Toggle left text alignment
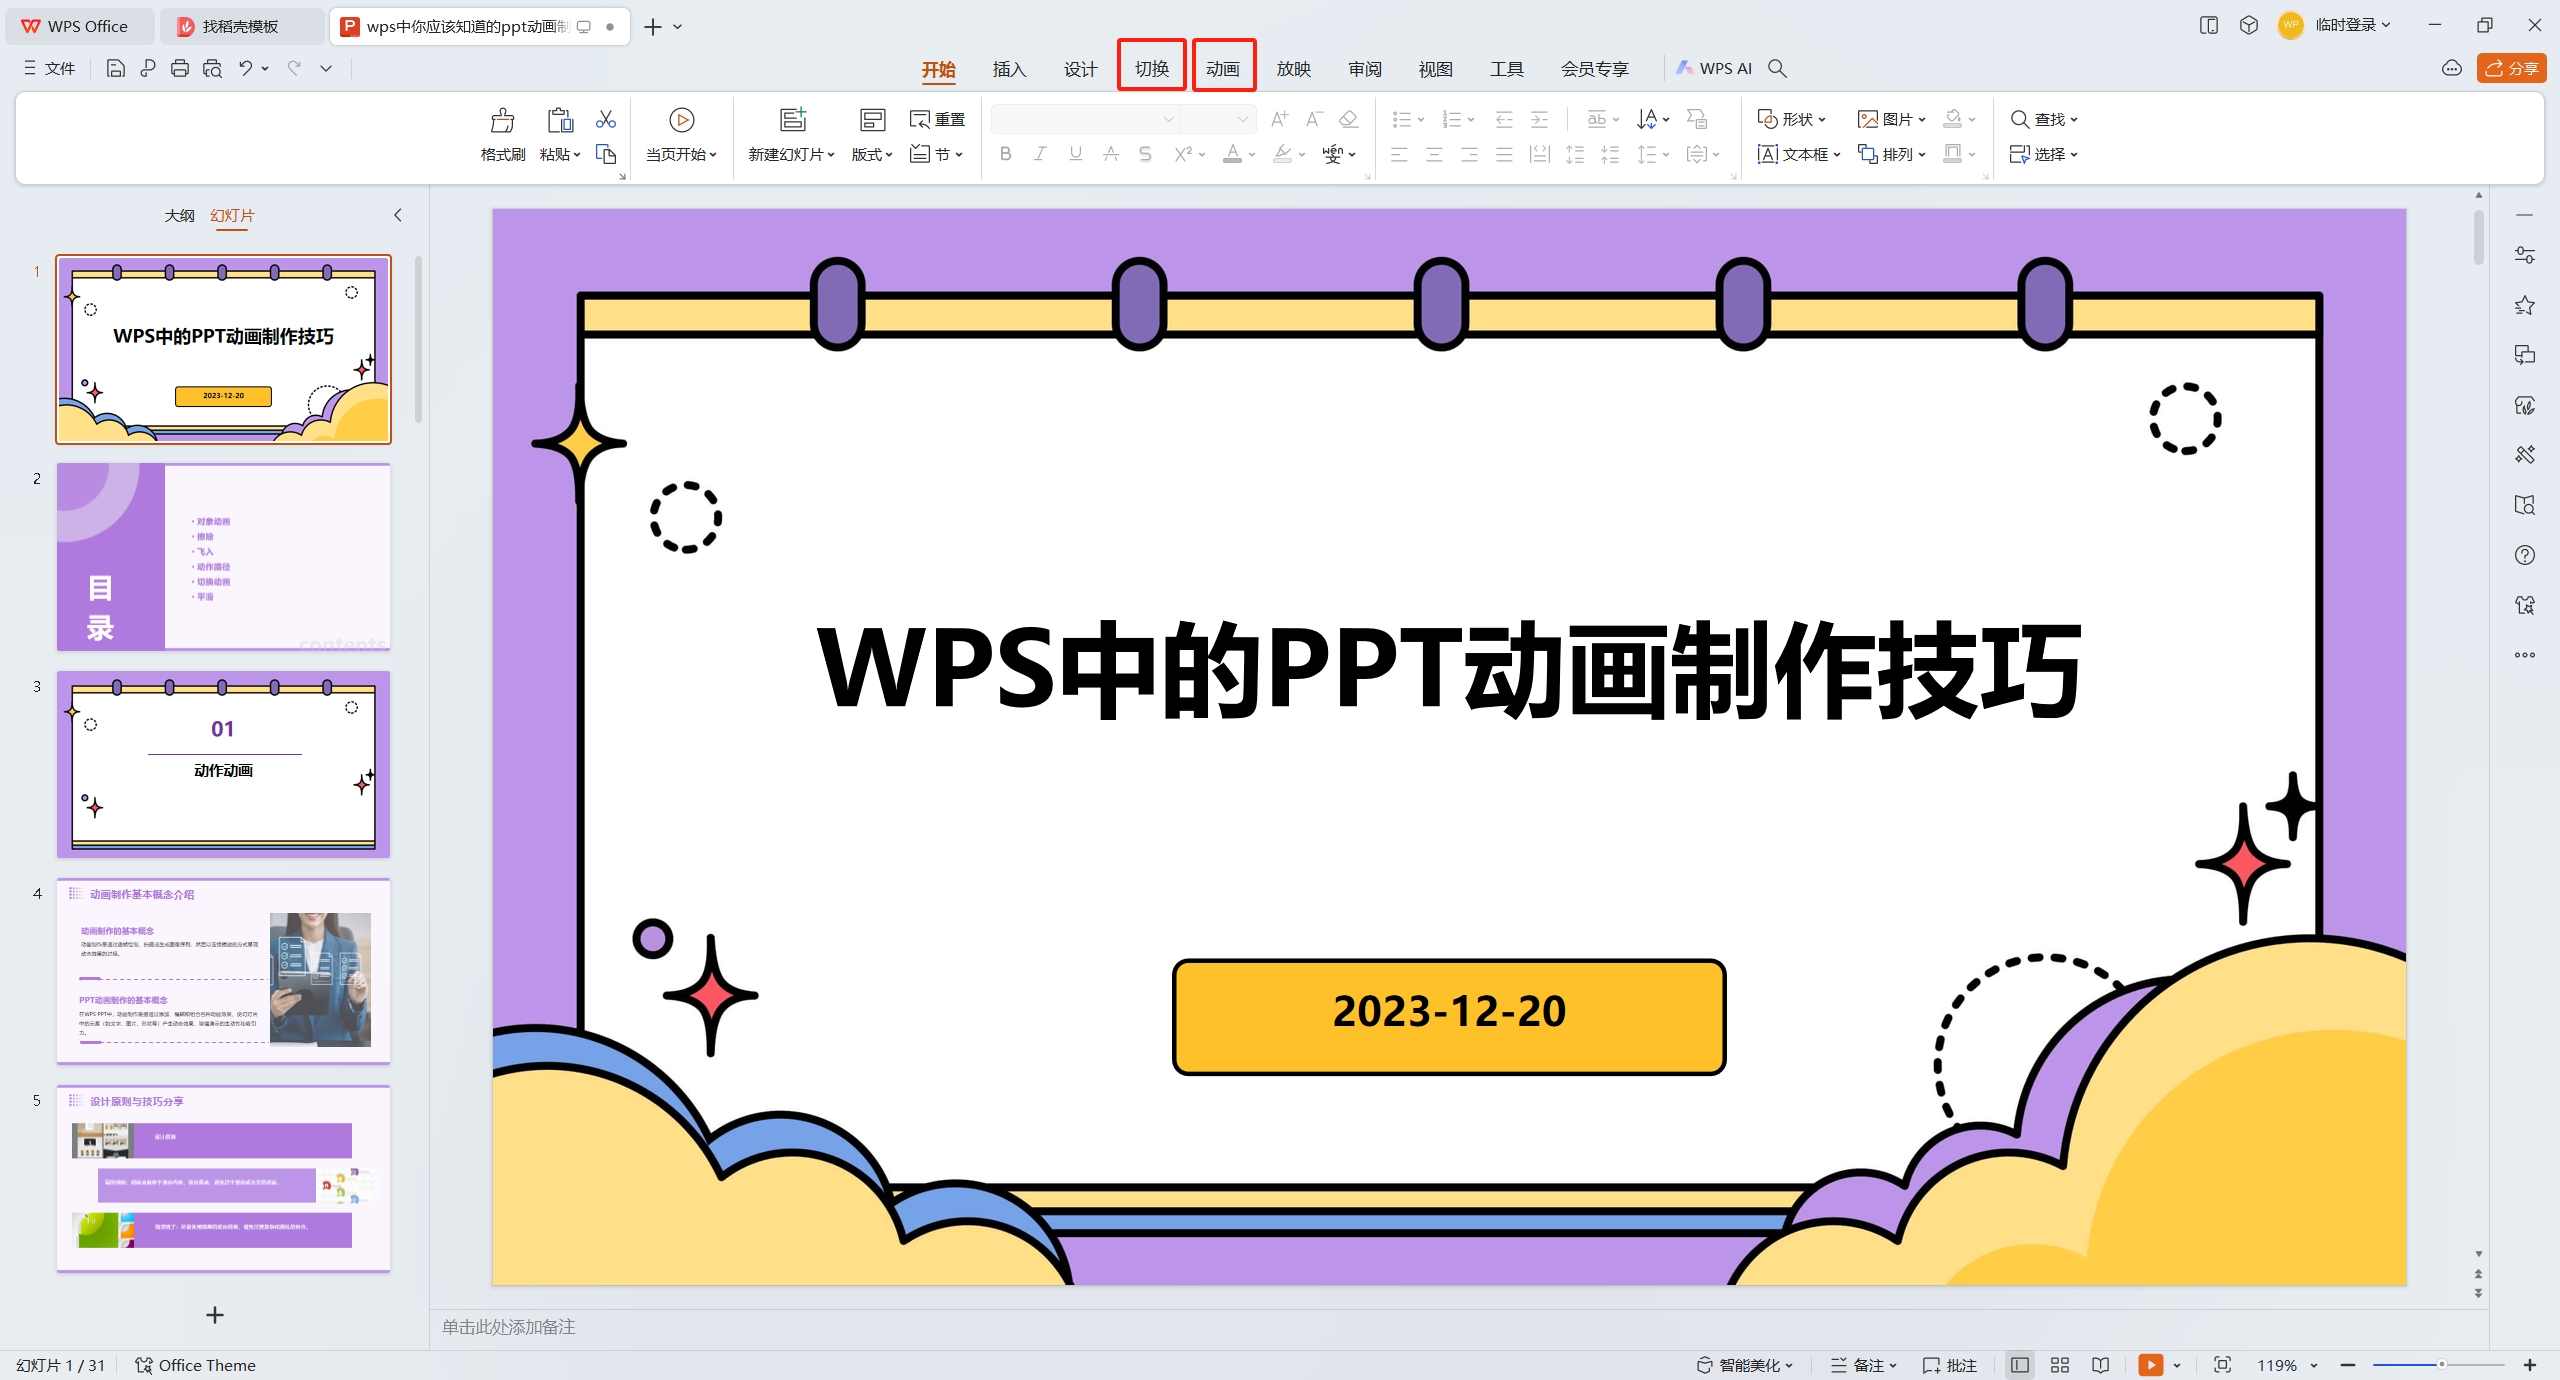This screenshot has width=2560, height=1380. [x=1399, y=154]
